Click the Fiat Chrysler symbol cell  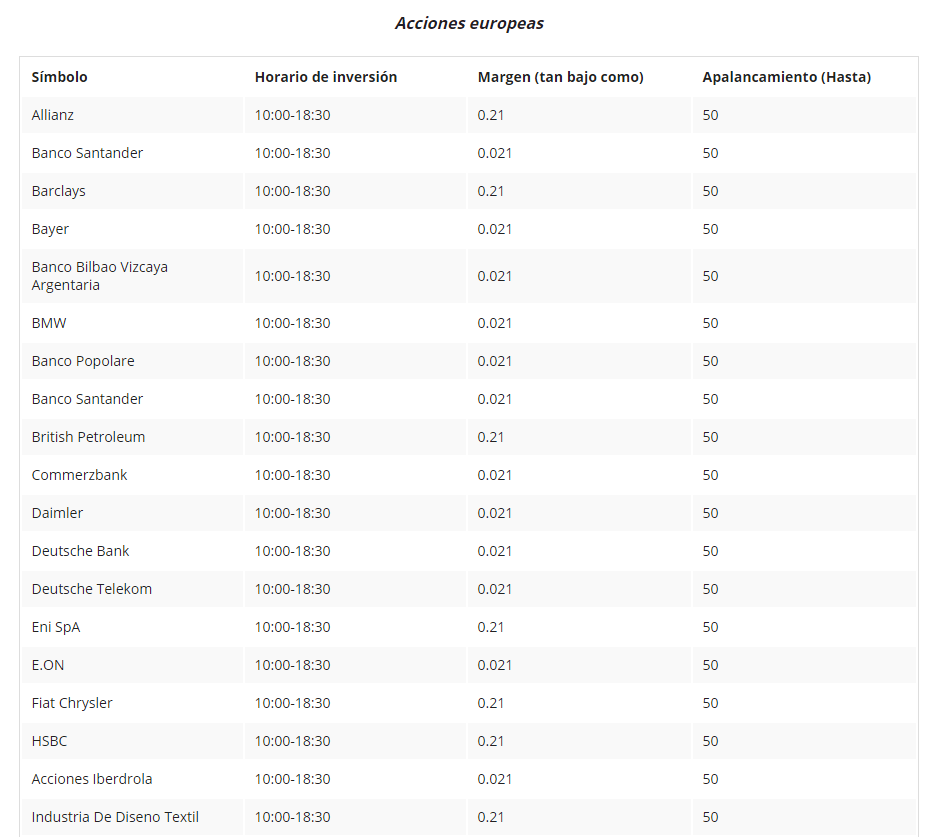(x=72, y=703)
